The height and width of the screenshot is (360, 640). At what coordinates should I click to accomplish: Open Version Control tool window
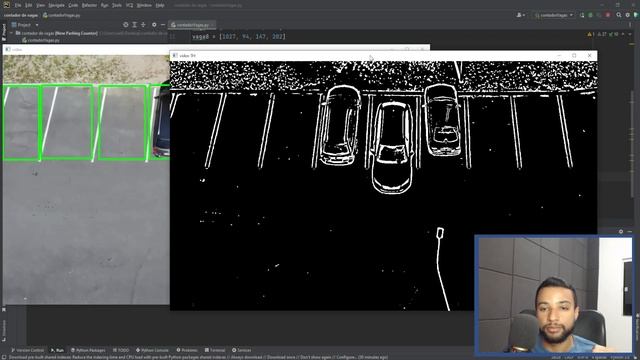click(27, 350)
